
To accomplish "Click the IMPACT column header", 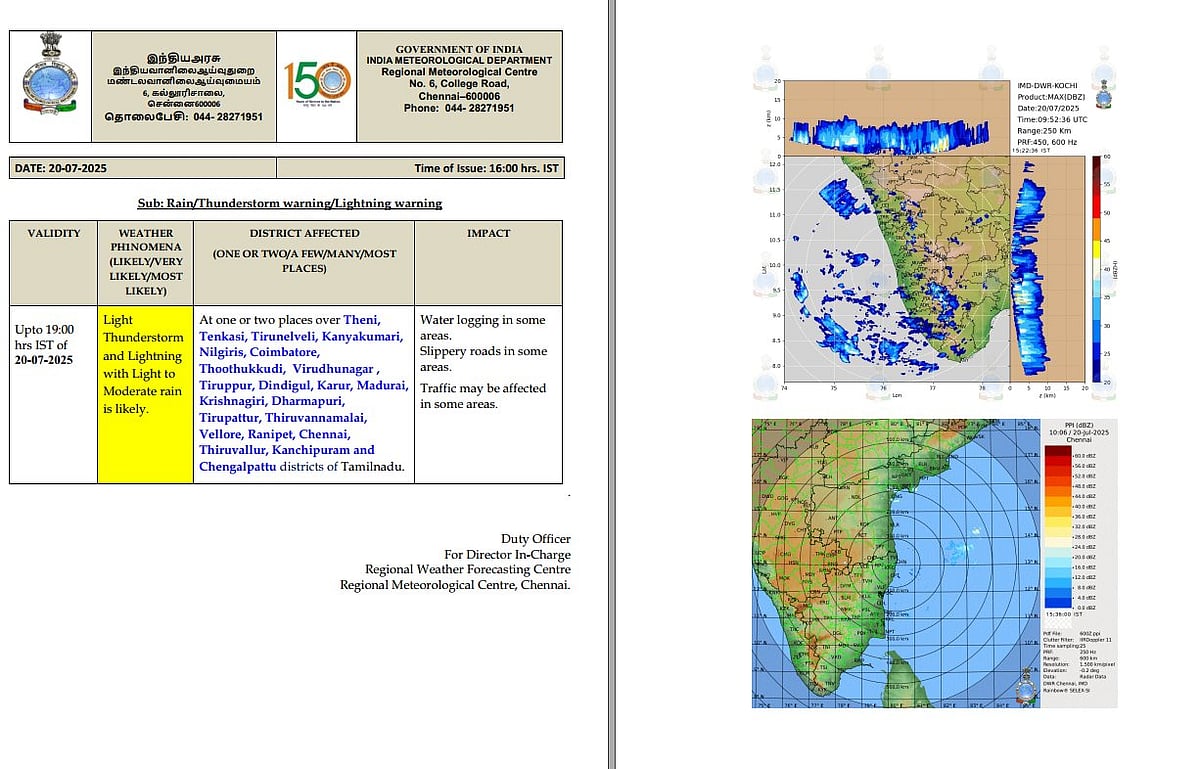I will (488, 233).
